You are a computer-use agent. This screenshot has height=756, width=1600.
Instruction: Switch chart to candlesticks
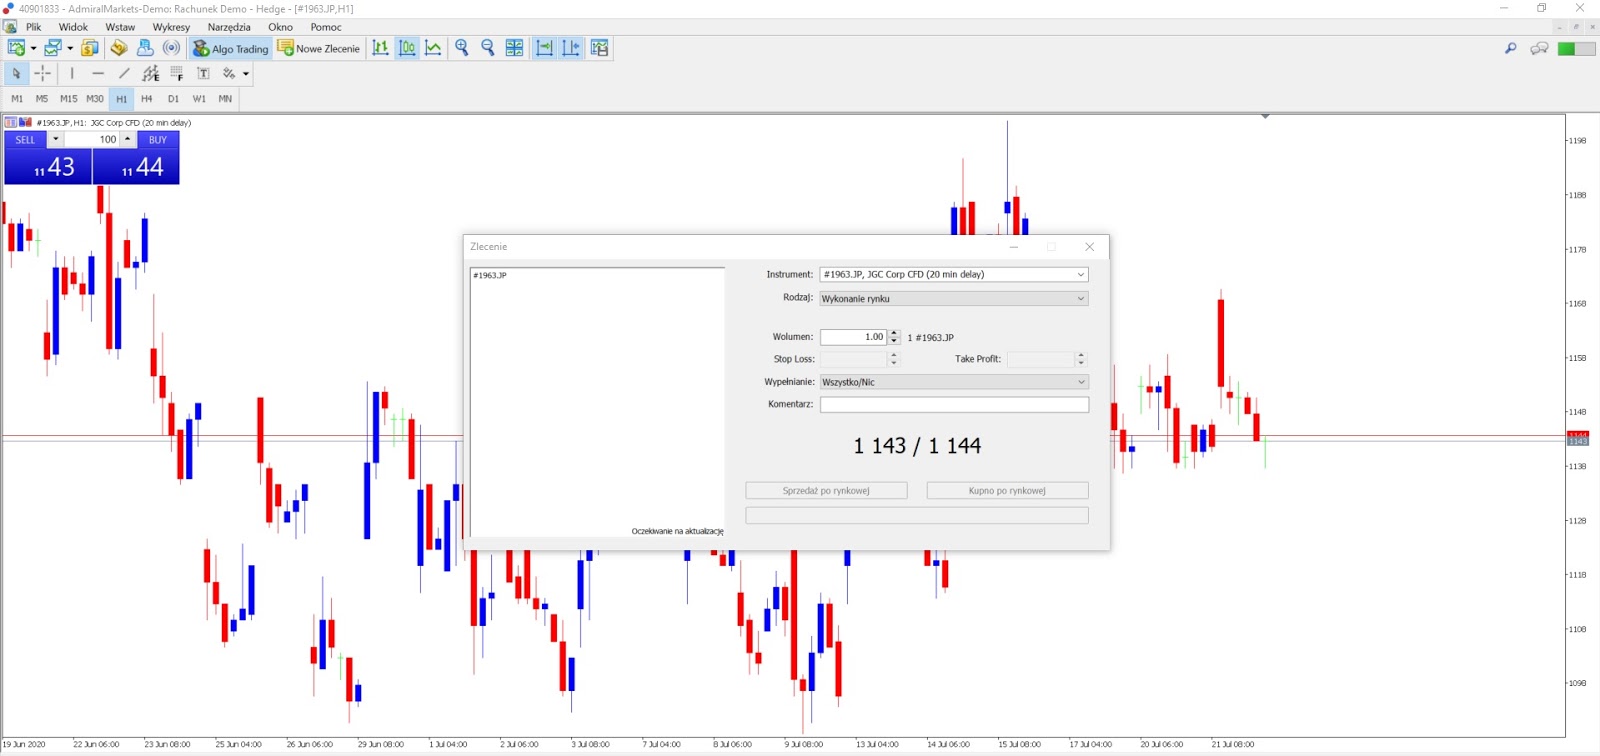click(407, 48)
